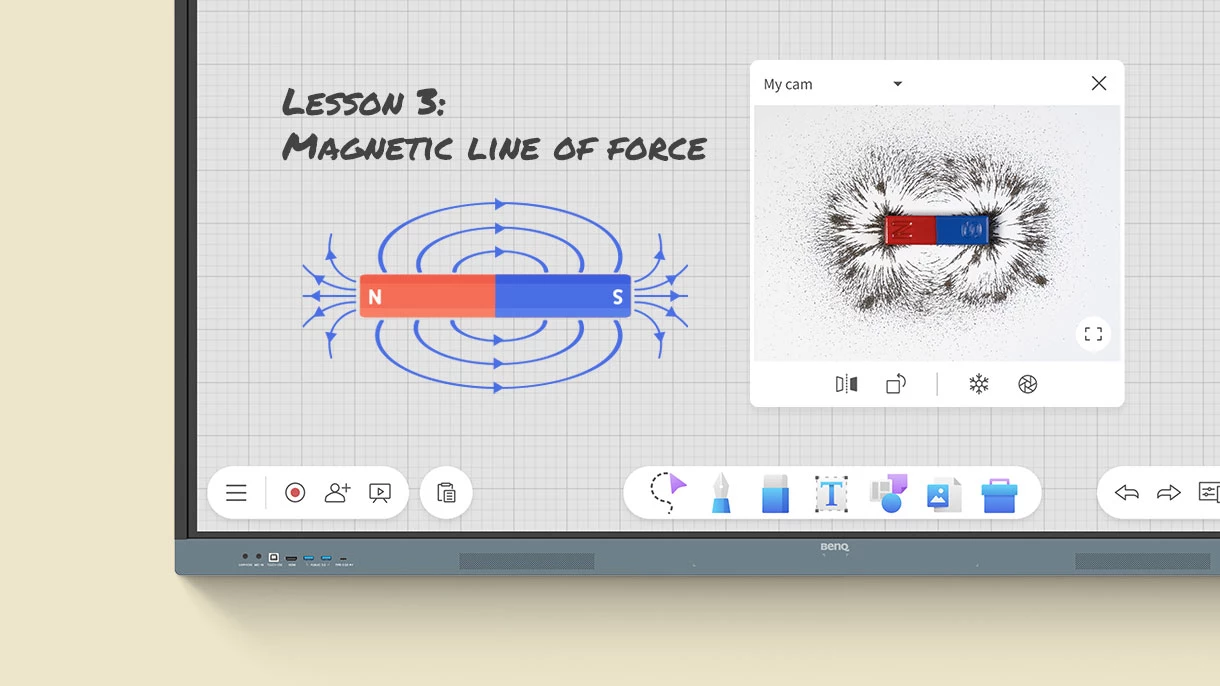
Task: Select the lasso selection tool
Action: (667, 492)
